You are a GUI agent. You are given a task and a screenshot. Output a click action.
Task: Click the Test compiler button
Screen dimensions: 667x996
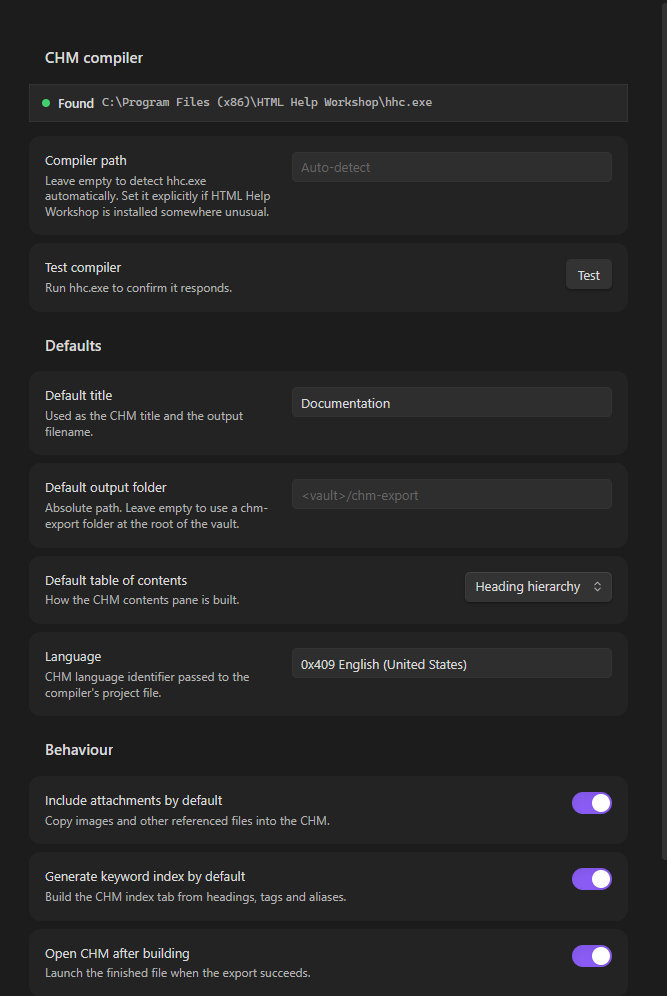pyautogui.click(x=588, y=275)
